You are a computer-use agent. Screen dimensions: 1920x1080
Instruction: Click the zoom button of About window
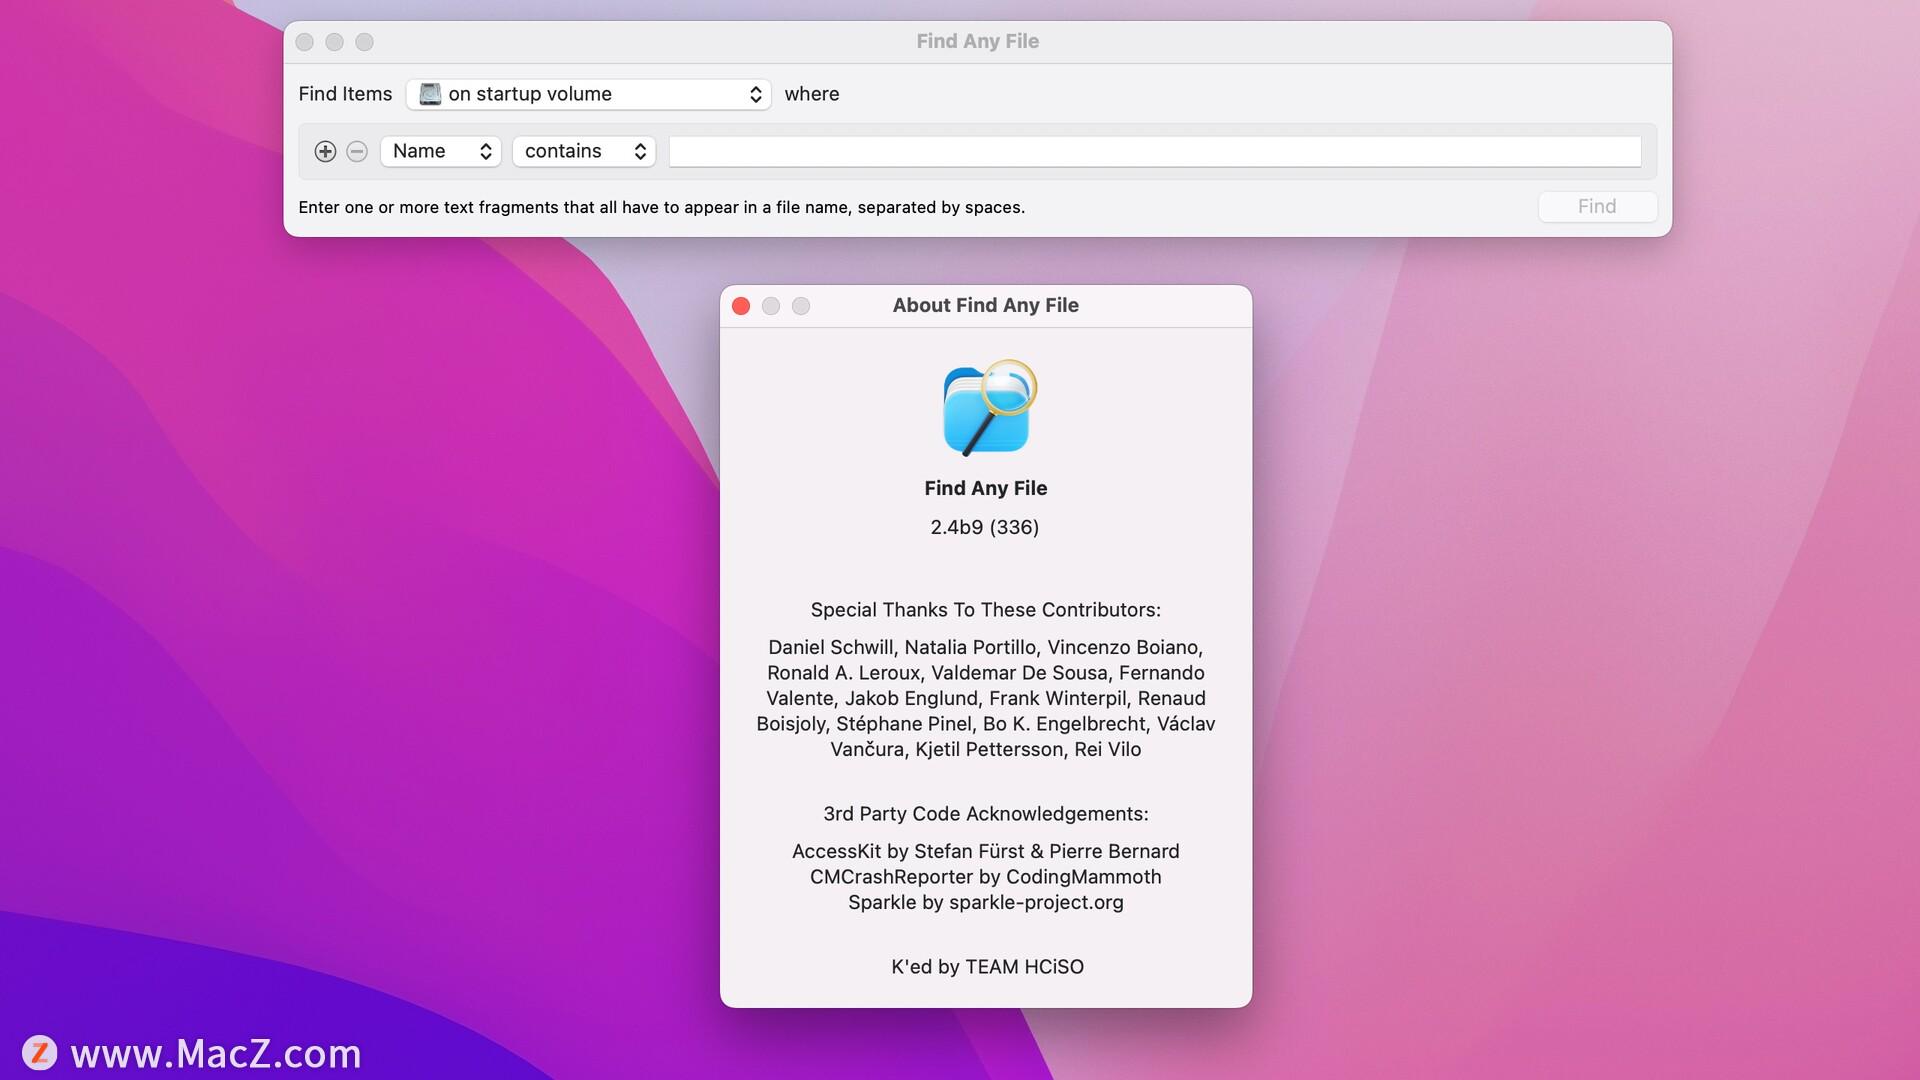click(801, 306)
